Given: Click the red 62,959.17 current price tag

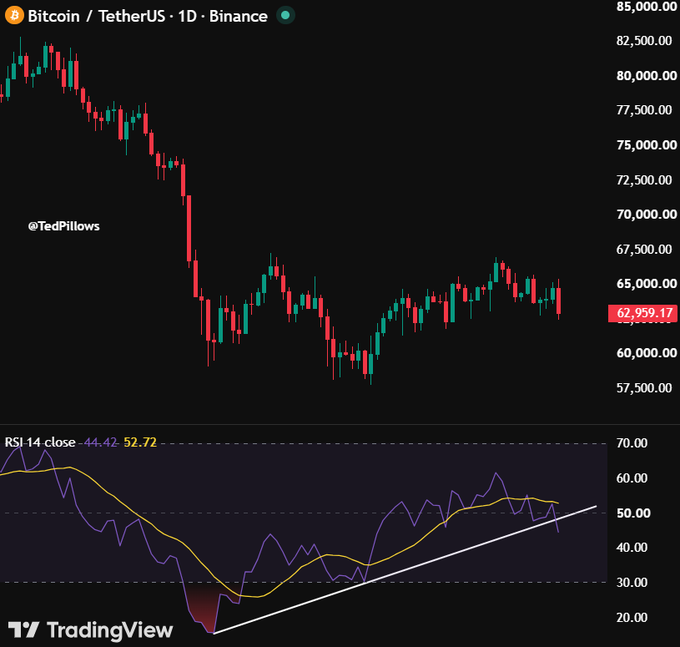Looking at the screenshot, I should pos(643,313).
